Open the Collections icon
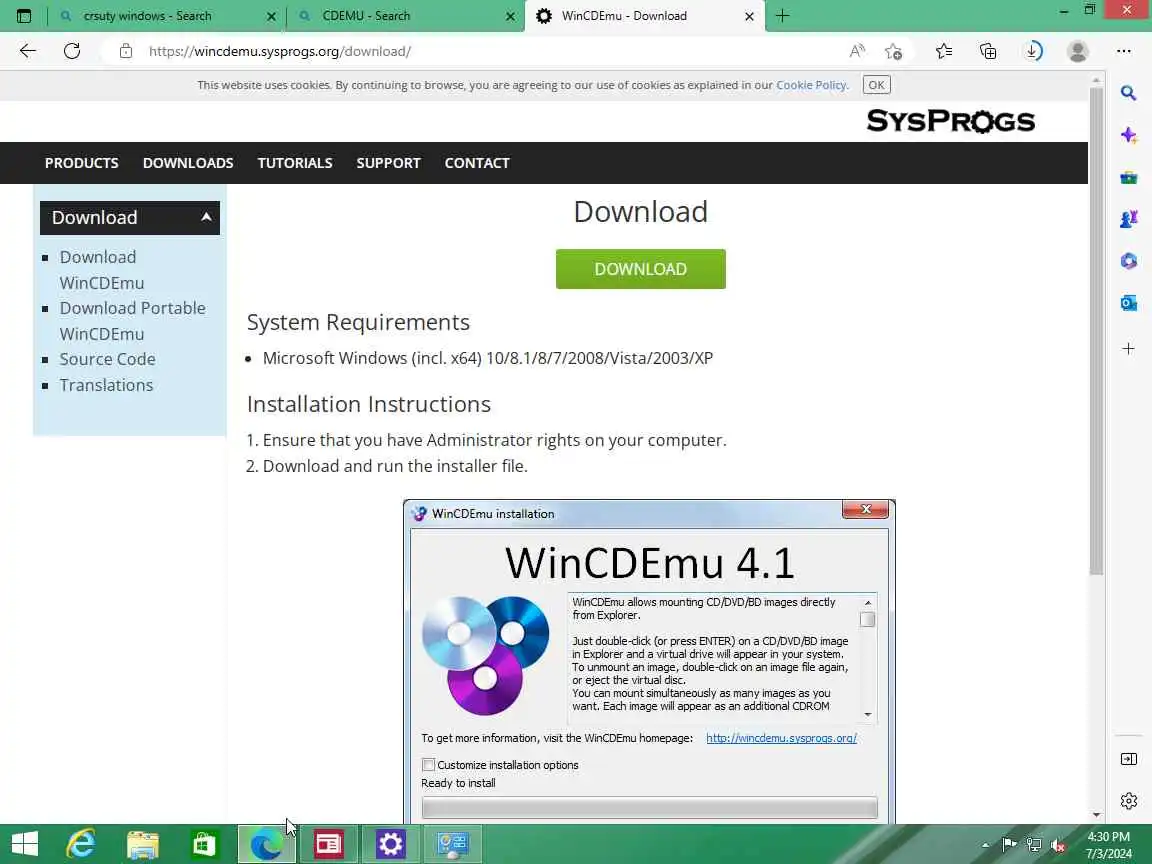The height and width of the screenshot is (864, 1152). [x=988, y=51]
